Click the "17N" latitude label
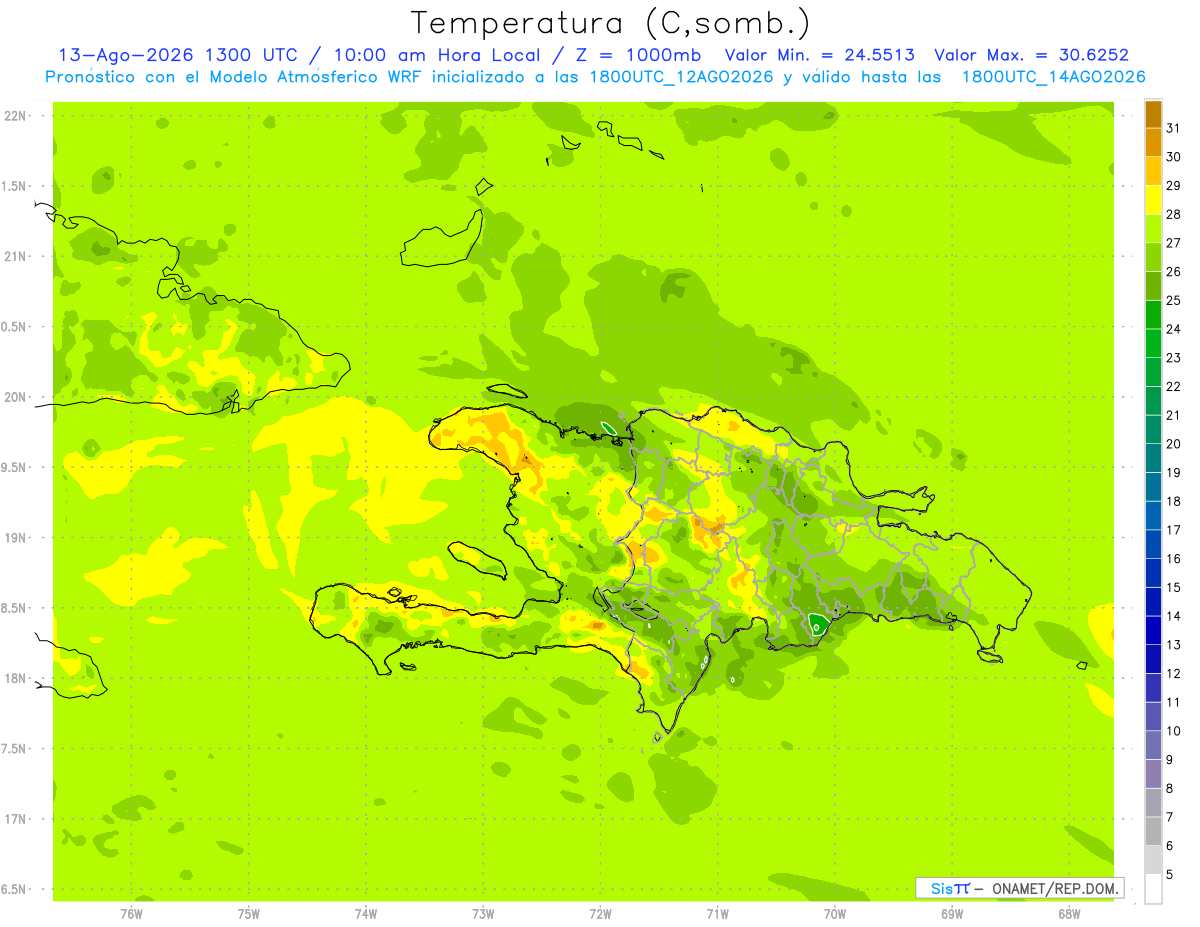Viewport: 1200px width, 927px height. point(16,819)
